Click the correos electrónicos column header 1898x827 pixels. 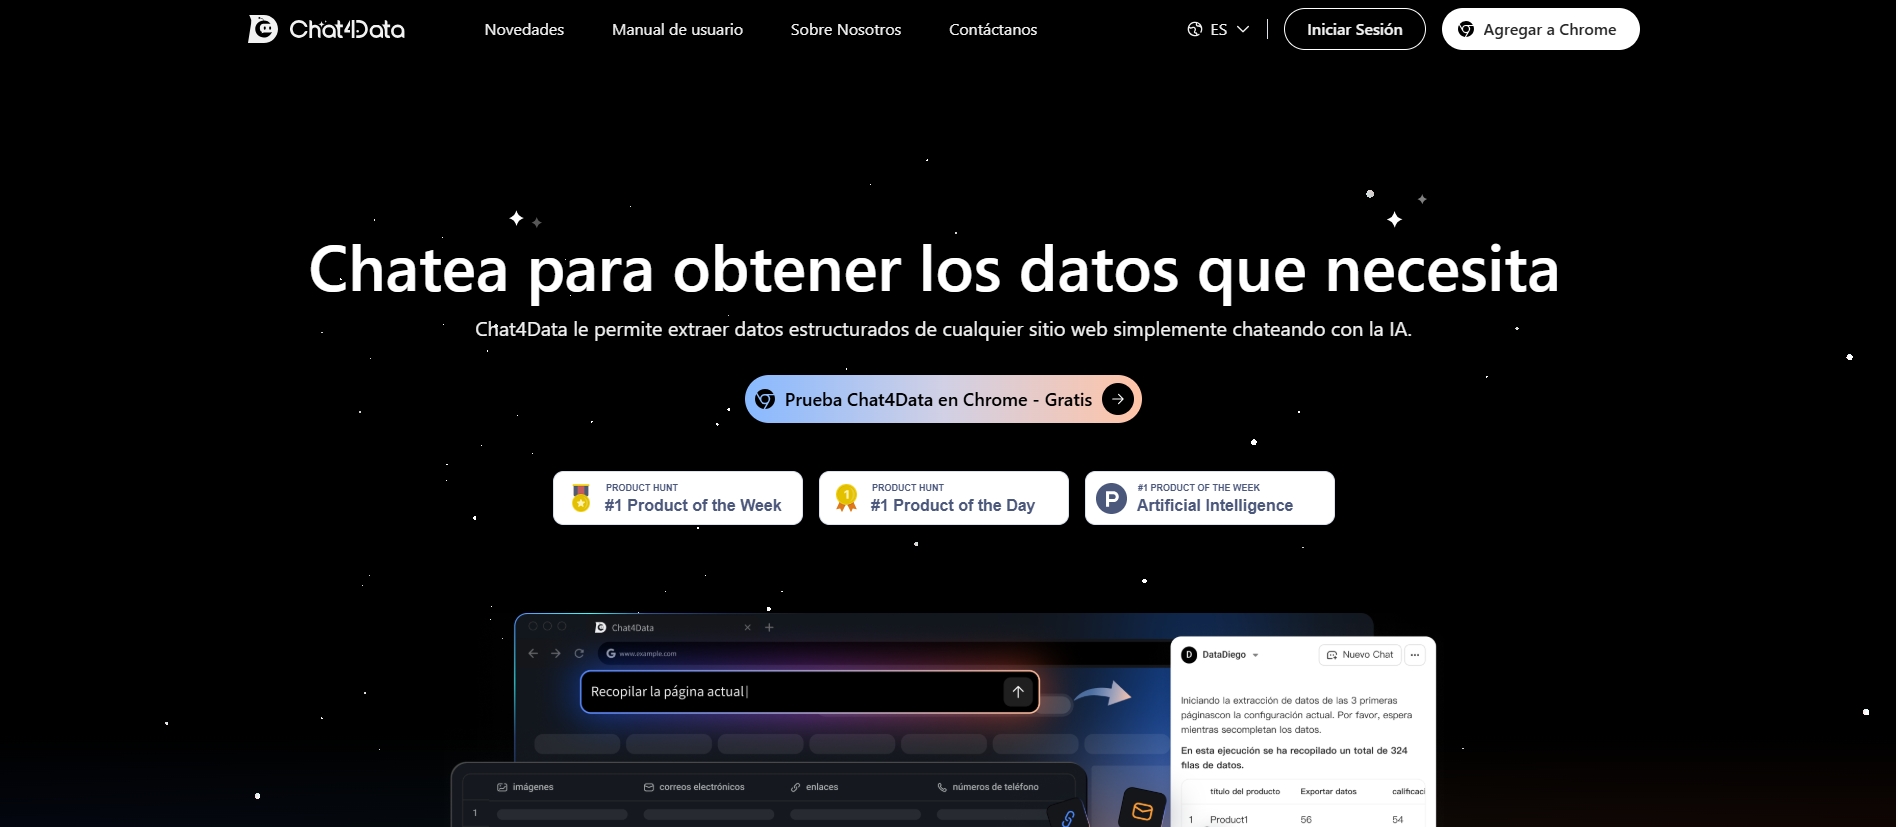click(x=694, y=787)
